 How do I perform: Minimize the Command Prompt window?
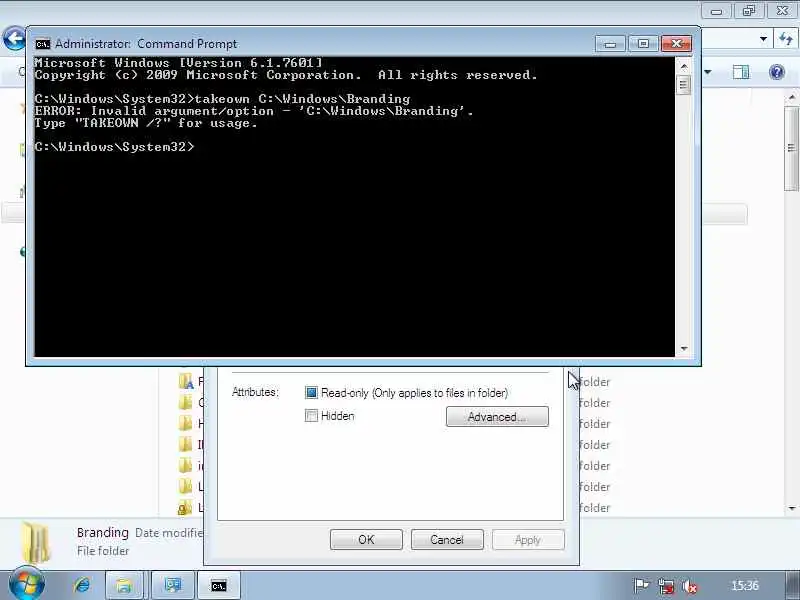610,44
